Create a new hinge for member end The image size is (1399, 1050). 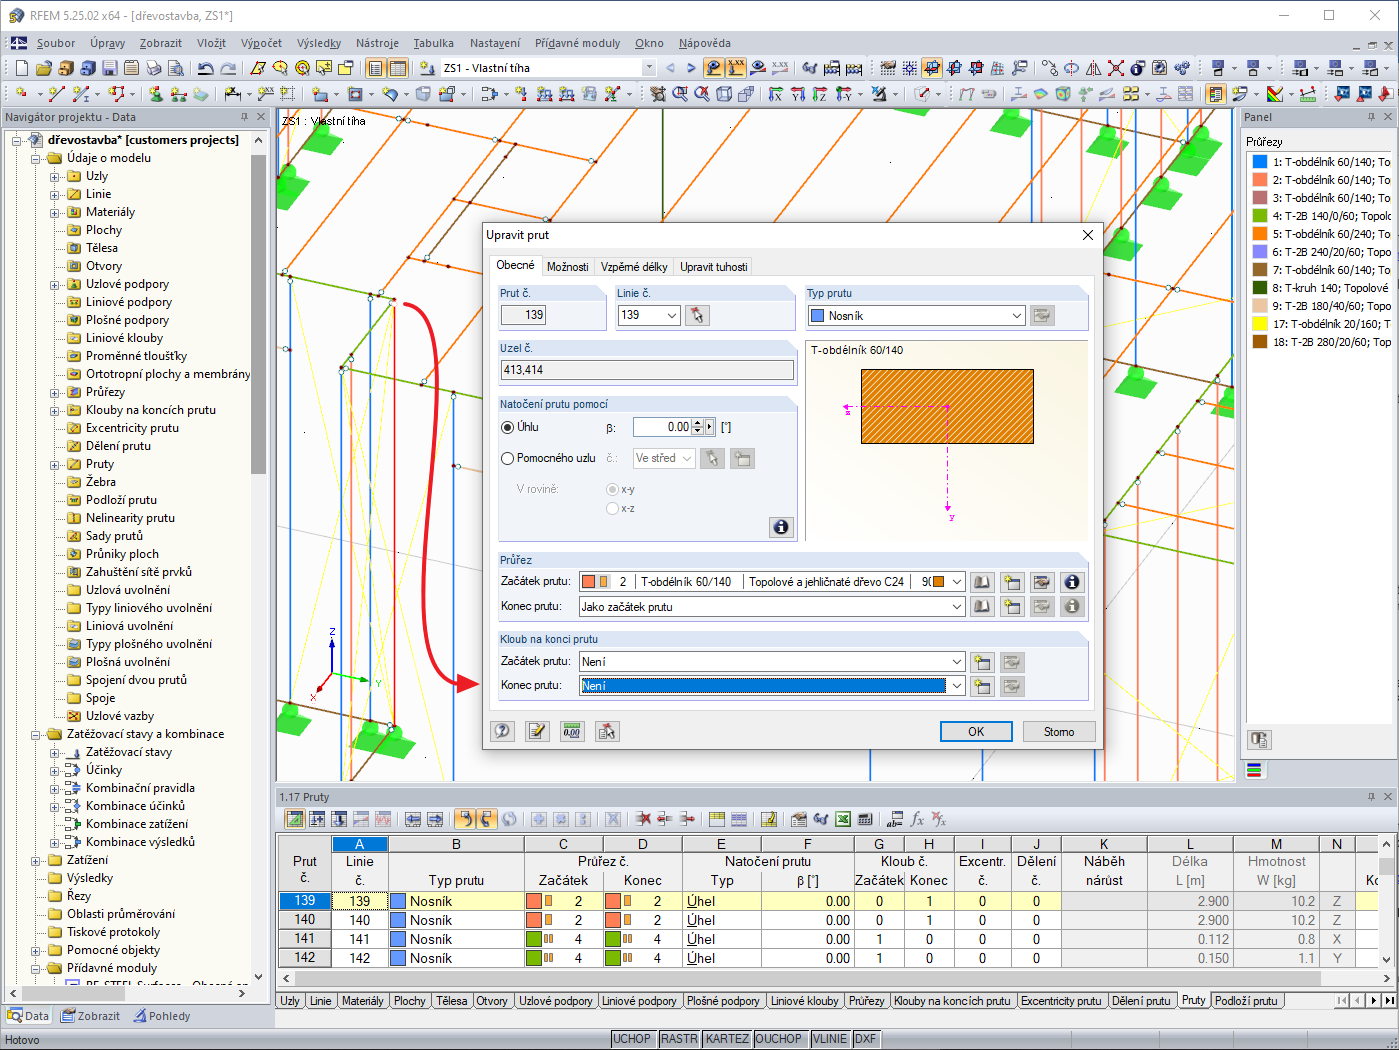point(982,686)
